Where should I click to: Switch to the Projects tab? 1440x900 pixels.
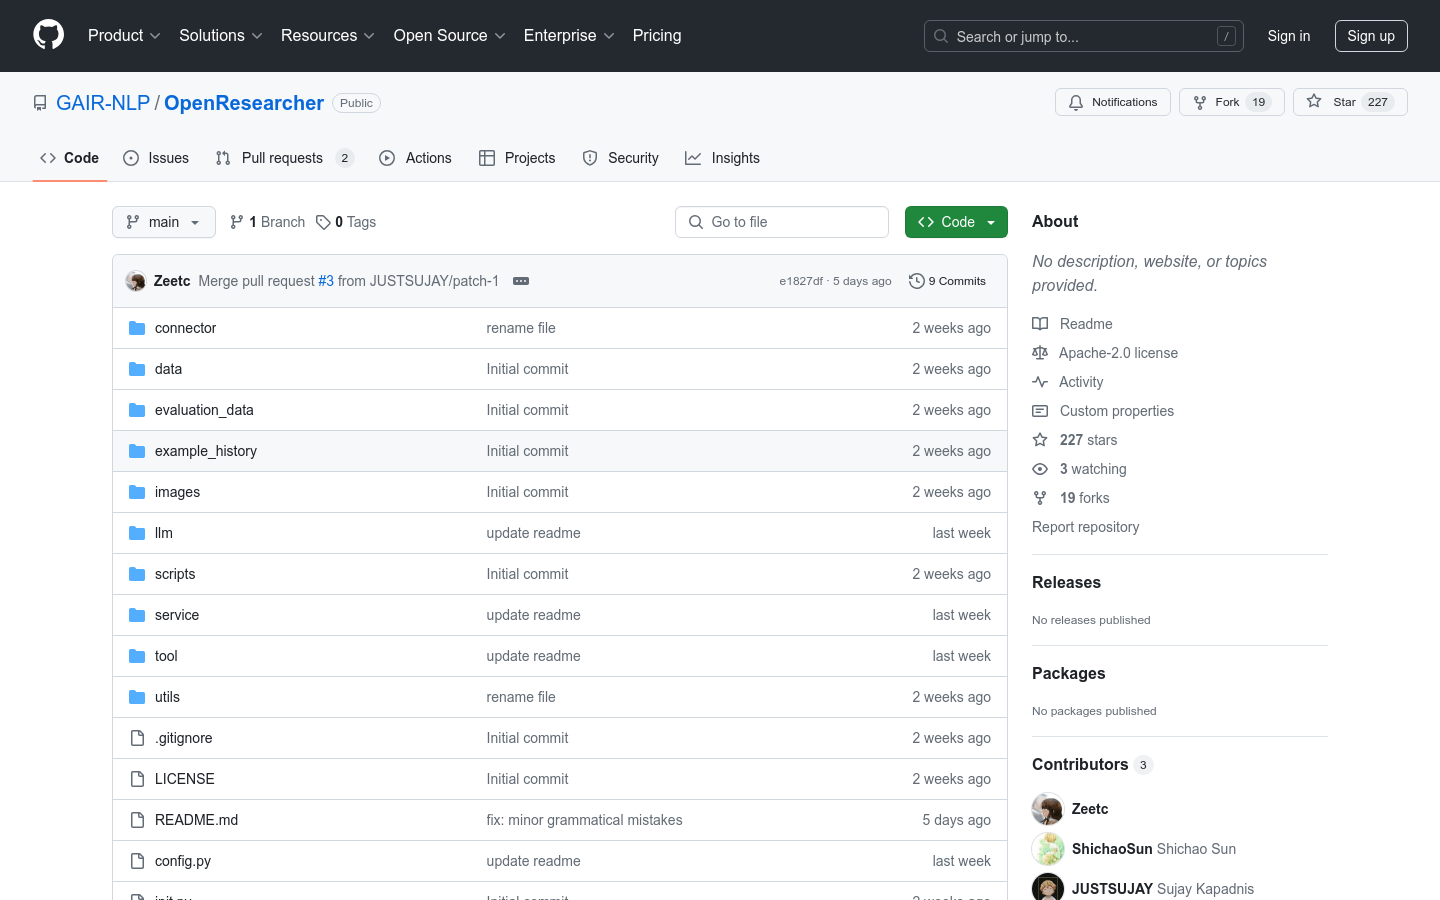[517, 158]
